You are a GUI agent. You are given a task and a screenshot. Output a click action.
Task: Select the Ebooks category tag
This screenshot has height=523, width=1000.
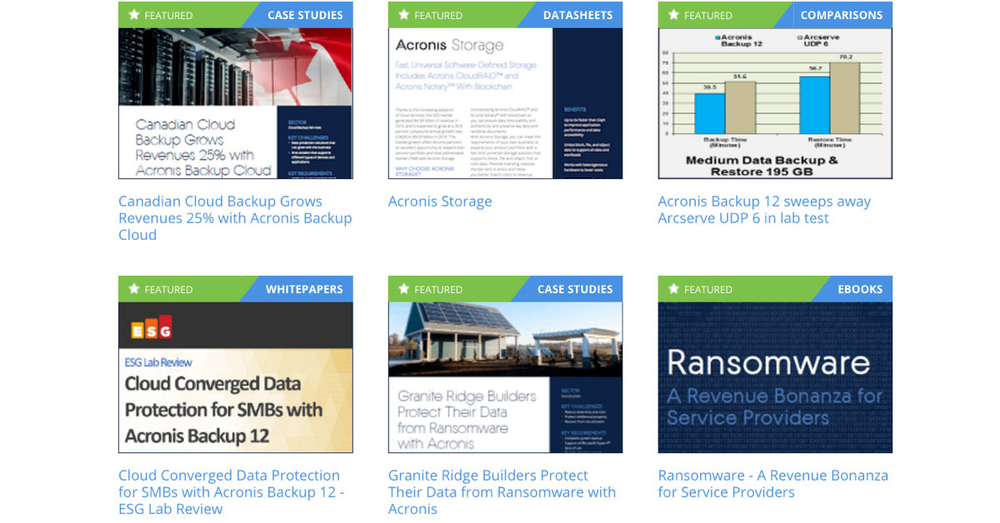(860, 289)
